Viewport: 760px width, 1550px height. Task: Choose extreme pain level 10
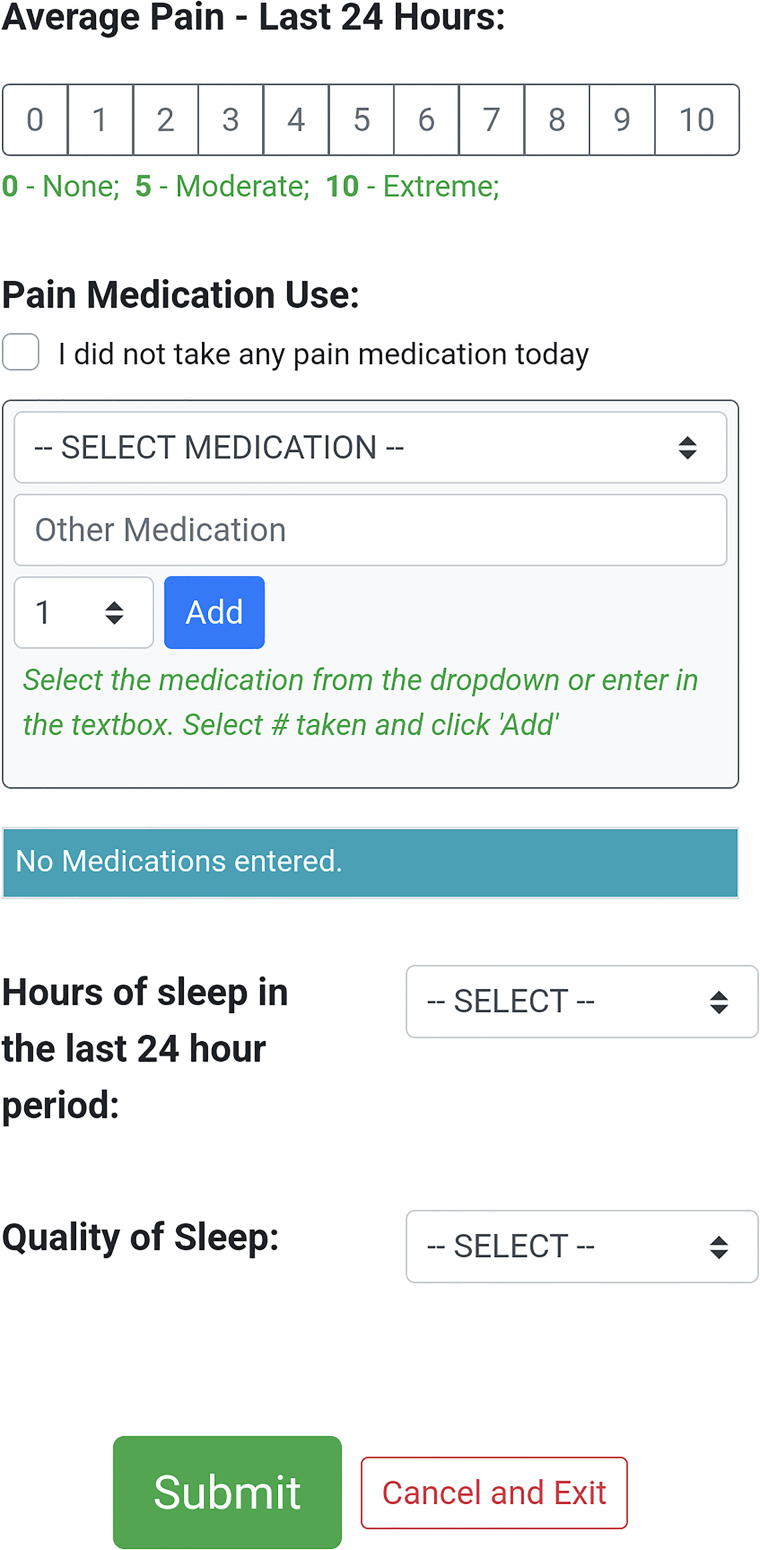pyautogui.click(x=697, y=120)
